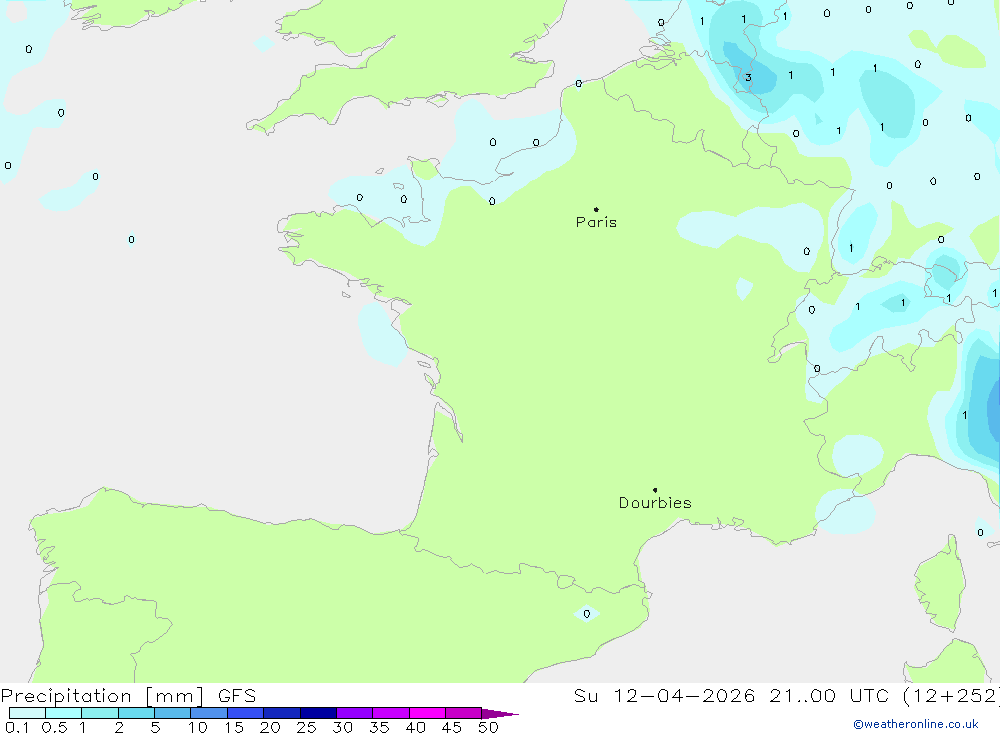
Task: Click the Dourbies location label
Action: [655, 503]
